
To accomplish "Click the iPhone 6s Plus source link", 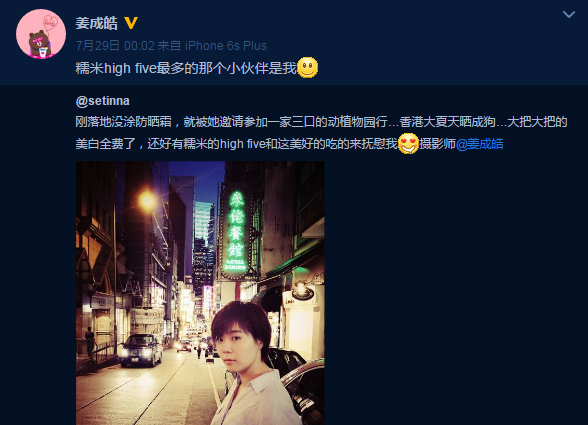I will click(226, 46).
